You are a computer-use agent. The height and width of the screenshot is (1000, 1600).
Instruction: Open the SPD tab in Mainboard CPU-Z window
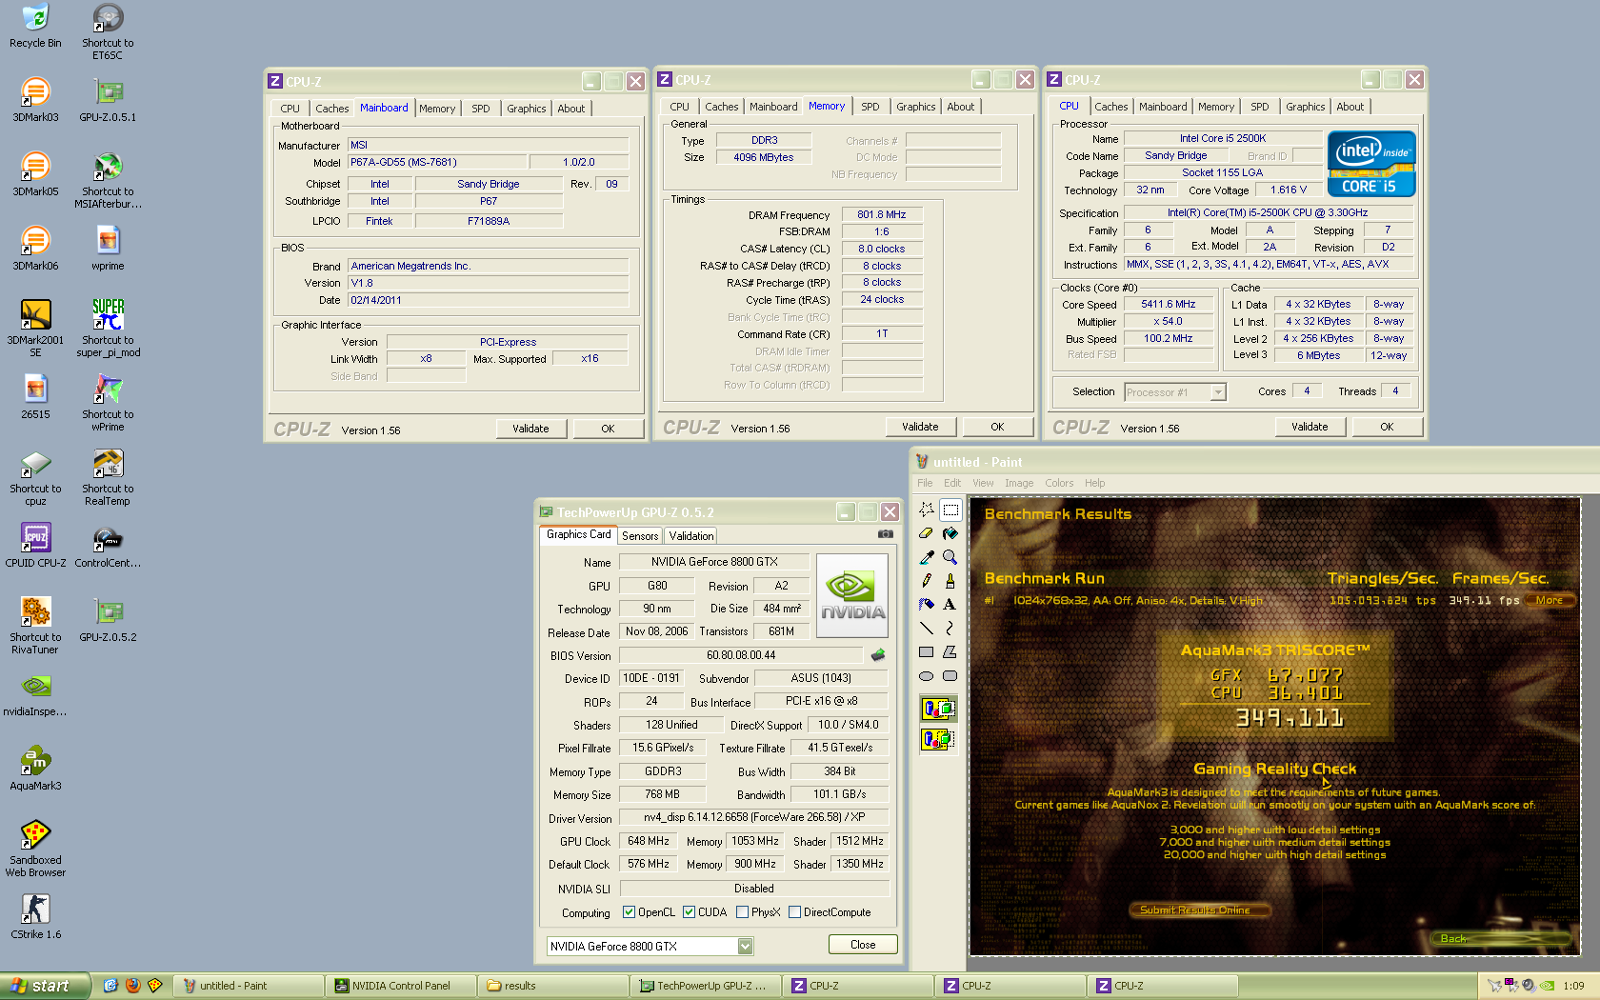481,109
